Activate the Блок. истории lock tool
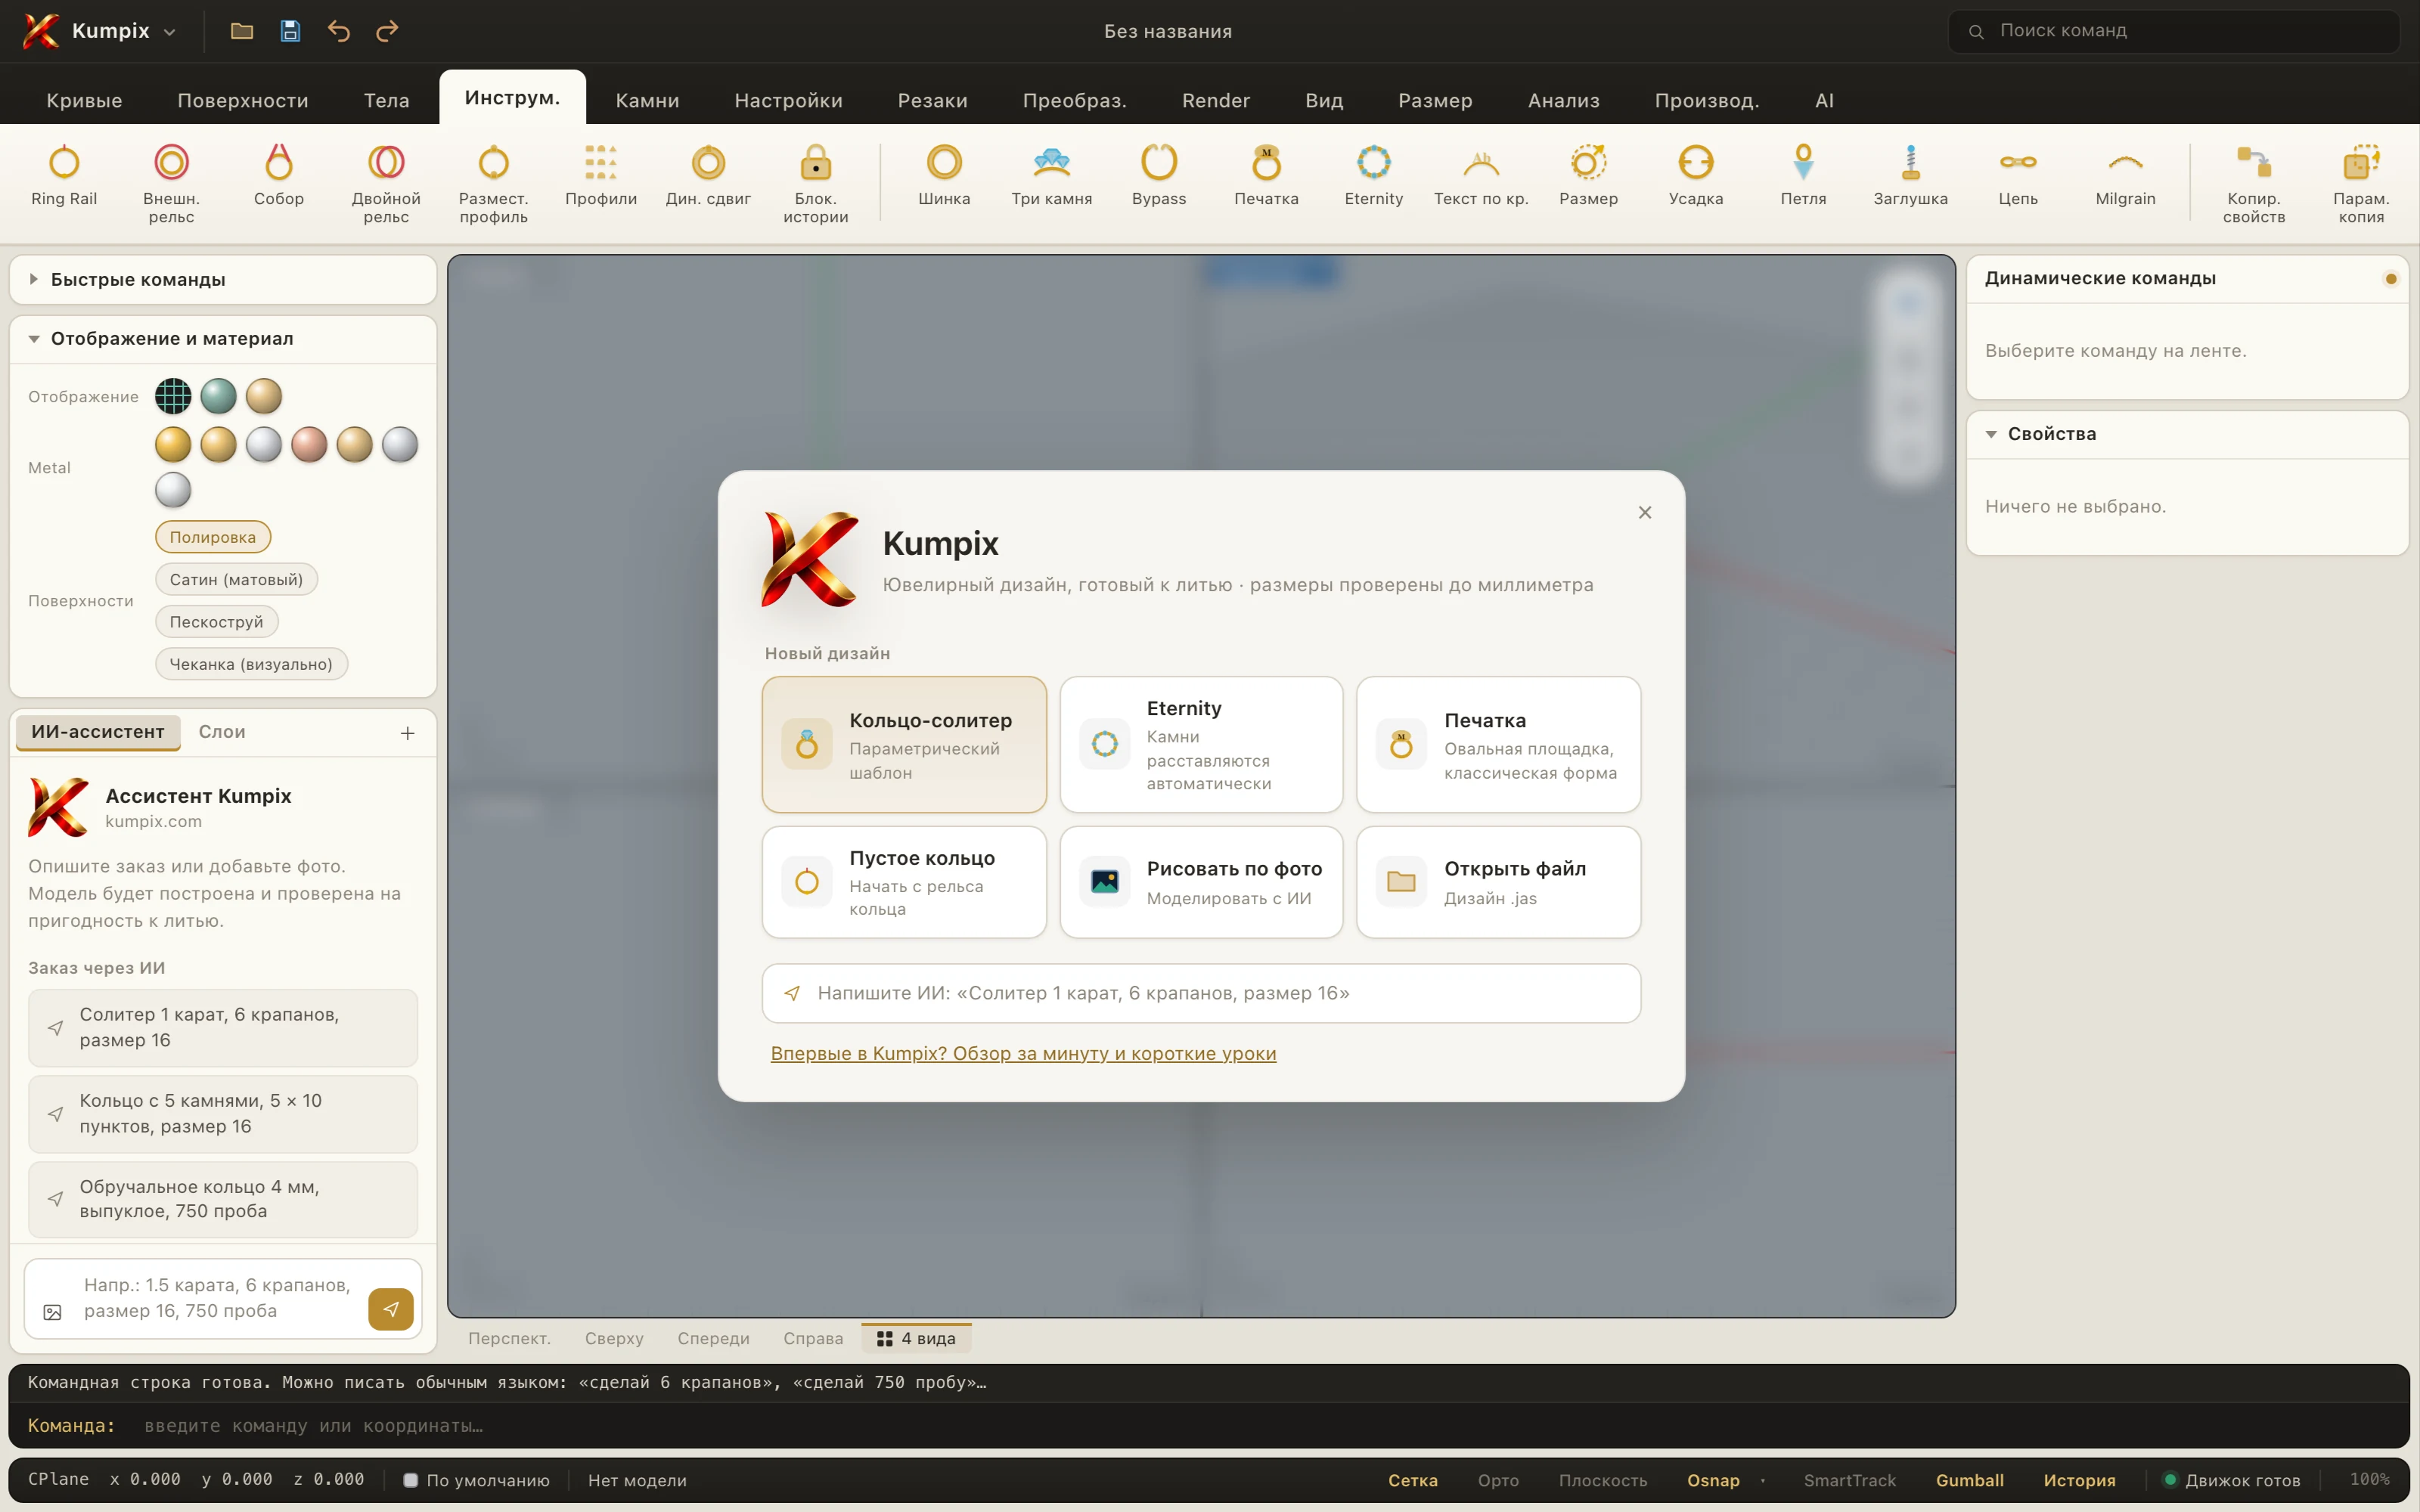Image resolution: width=2420 pixels, height=1512 pixels. pos(816,183)
